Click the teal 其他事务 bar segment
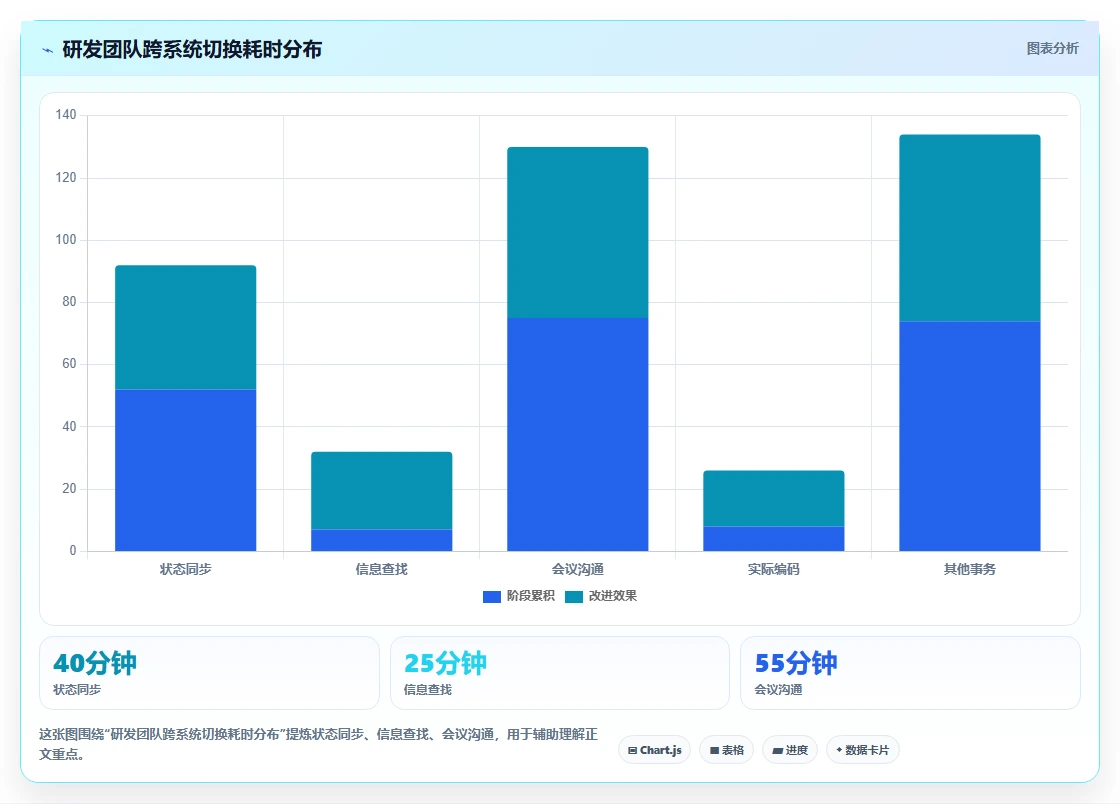 pyautogui.click(x=970, y=228)
